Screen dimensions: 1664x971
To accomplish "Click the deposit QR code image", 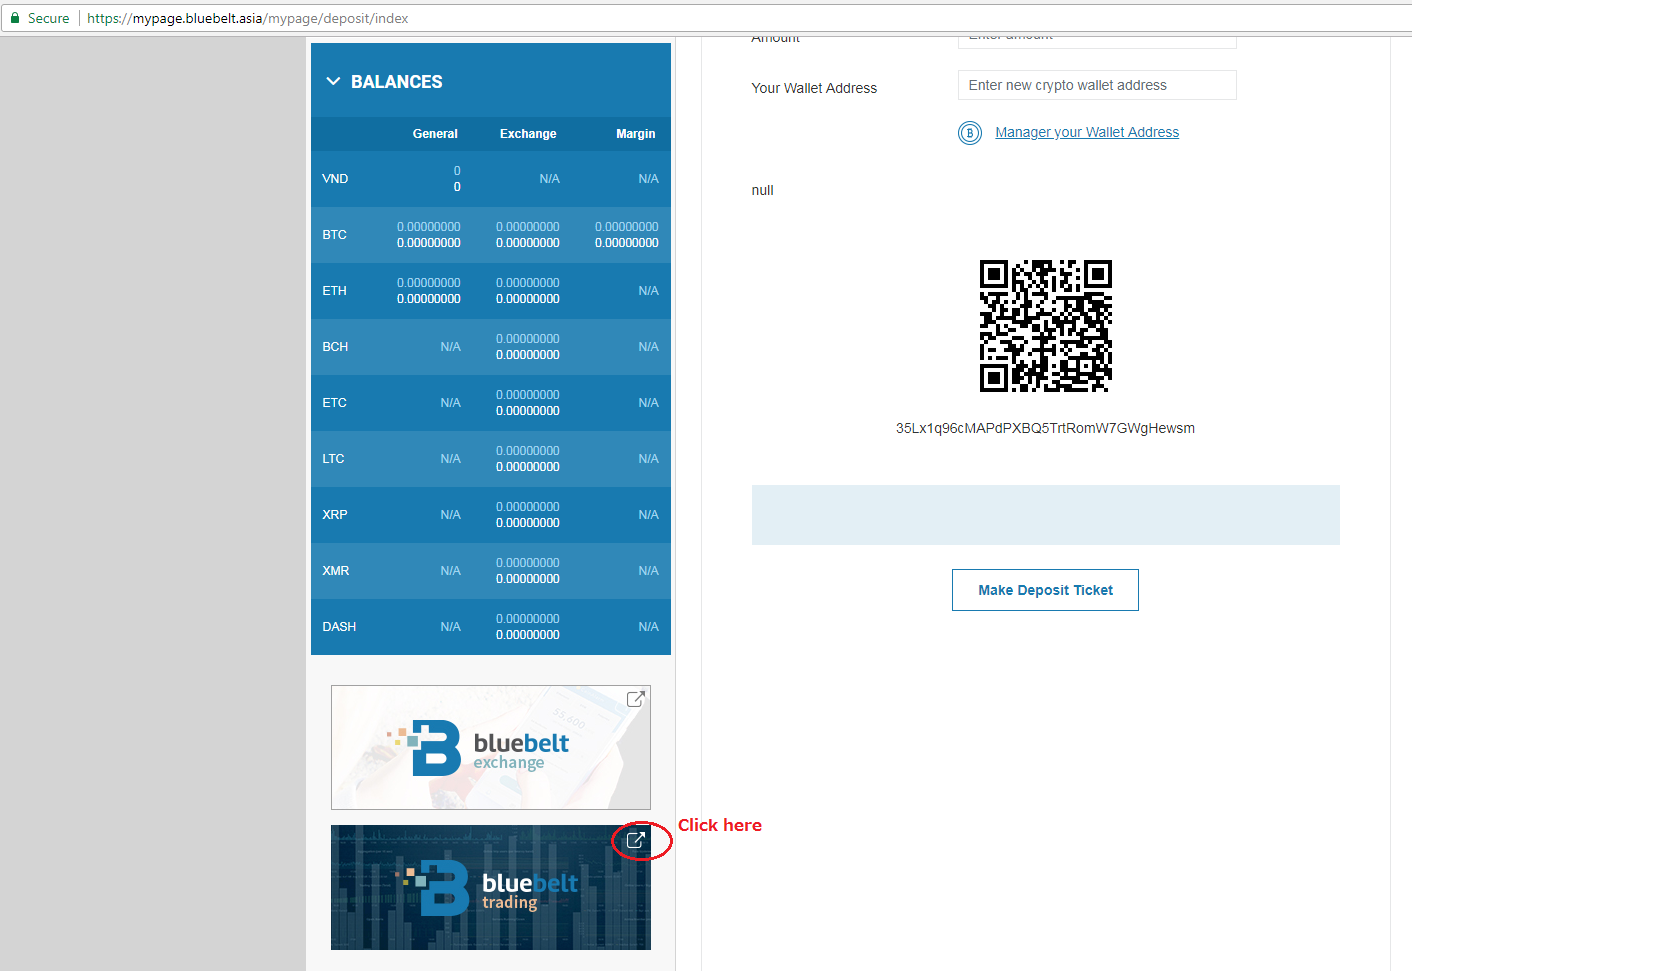I will coord(1045,326).
